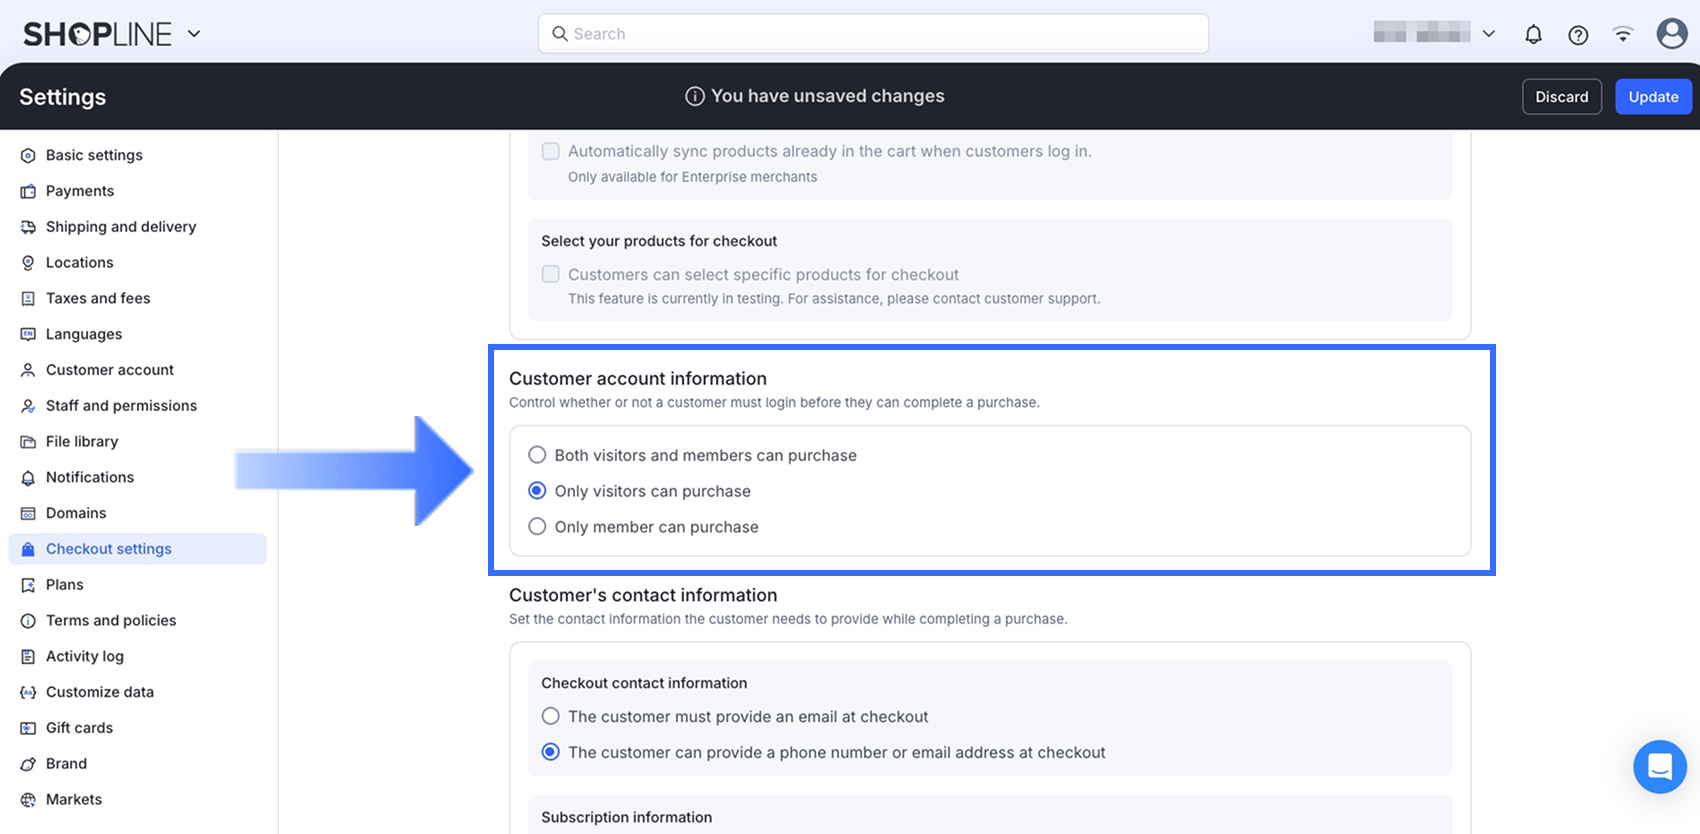Select Only member can purchase option
Viewport: 1700px width, 834px height.
tap(537, 527)
